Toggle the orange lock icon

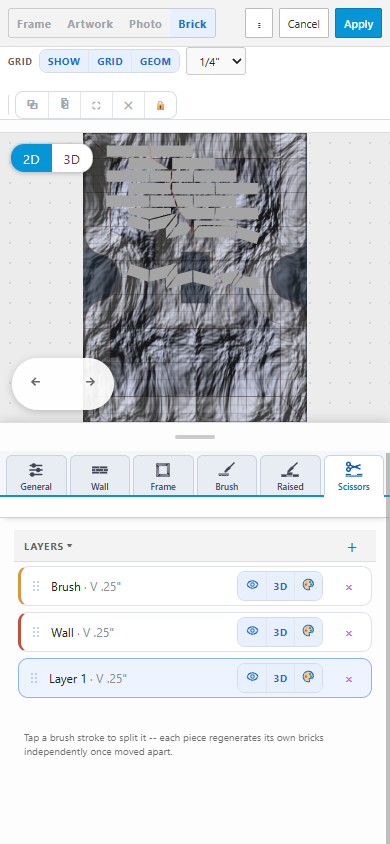point(160,105)
